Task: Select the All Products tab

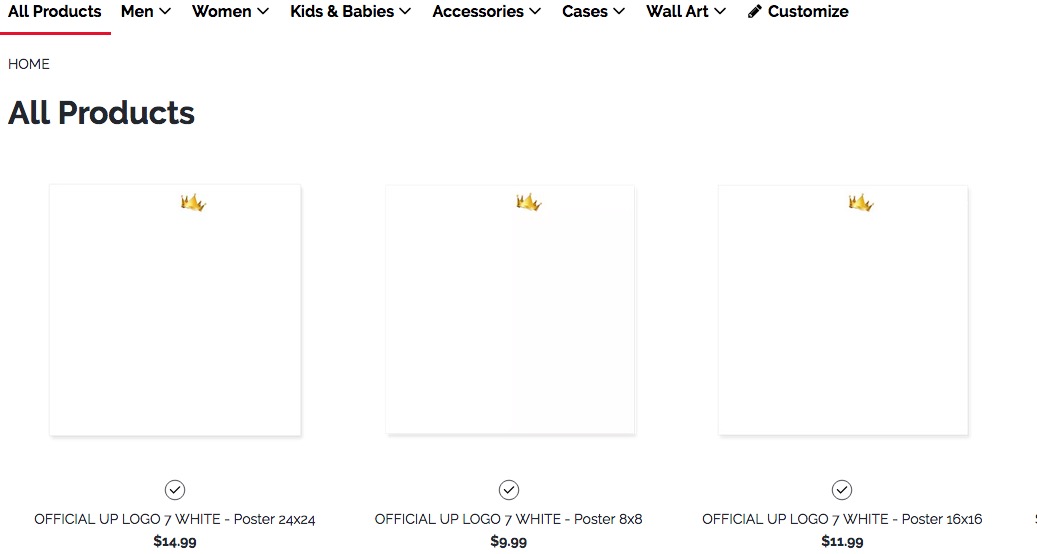Action: (x=55, y=12)
